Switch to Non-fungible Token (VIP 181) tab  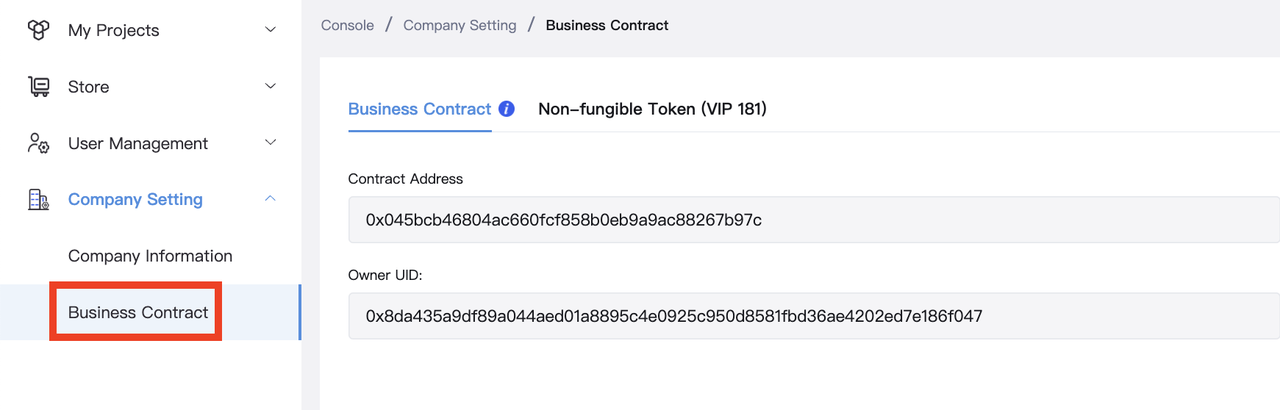pyautogui.click(x=652, y=109)
